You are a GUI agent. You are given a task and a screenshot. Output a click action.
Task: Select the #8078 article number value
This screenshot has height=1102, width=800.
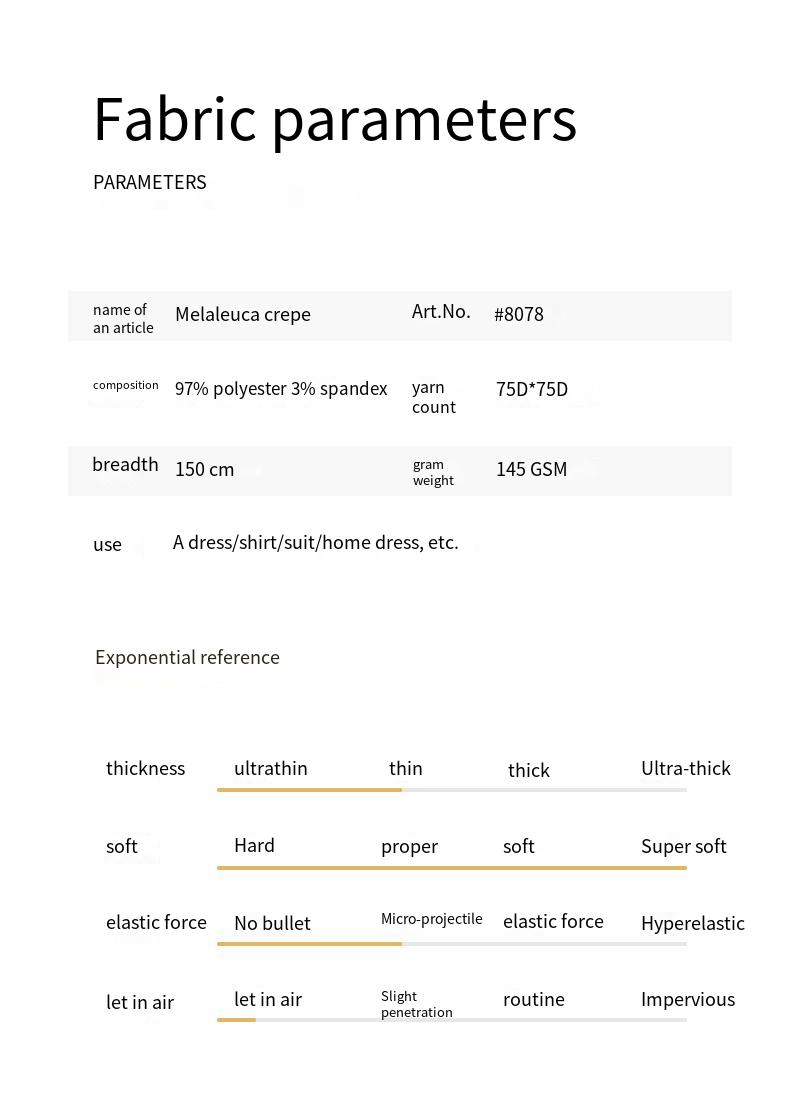pyautogui.click(x=519, y=314)
